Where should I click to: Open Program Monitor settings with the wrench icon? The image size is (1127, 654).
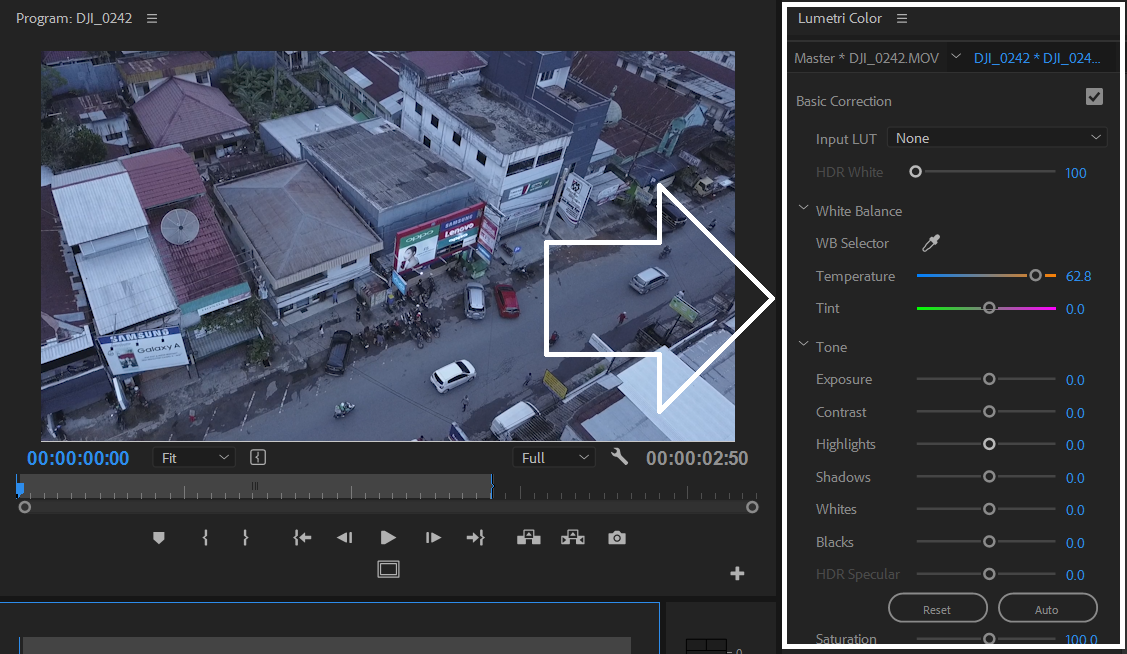coord(619,456)
